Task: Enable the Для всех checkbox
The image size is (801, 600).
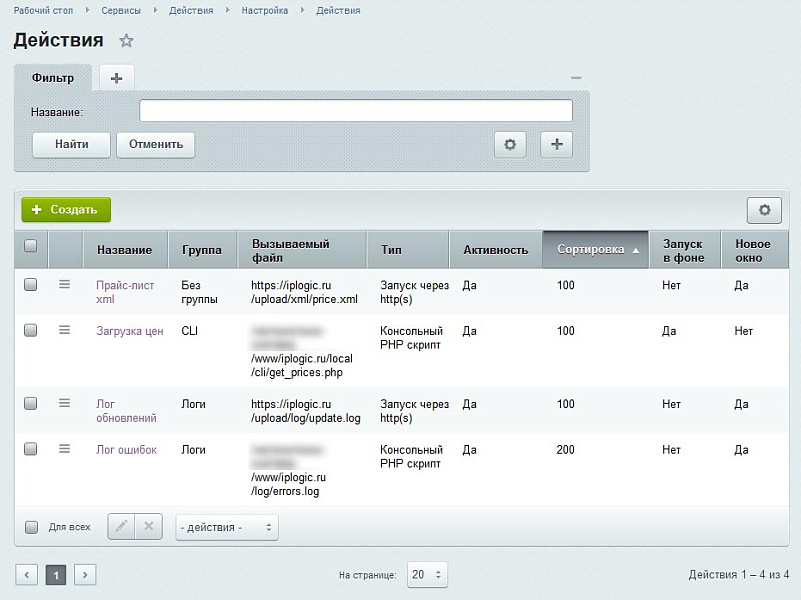Action: (31, 527)
